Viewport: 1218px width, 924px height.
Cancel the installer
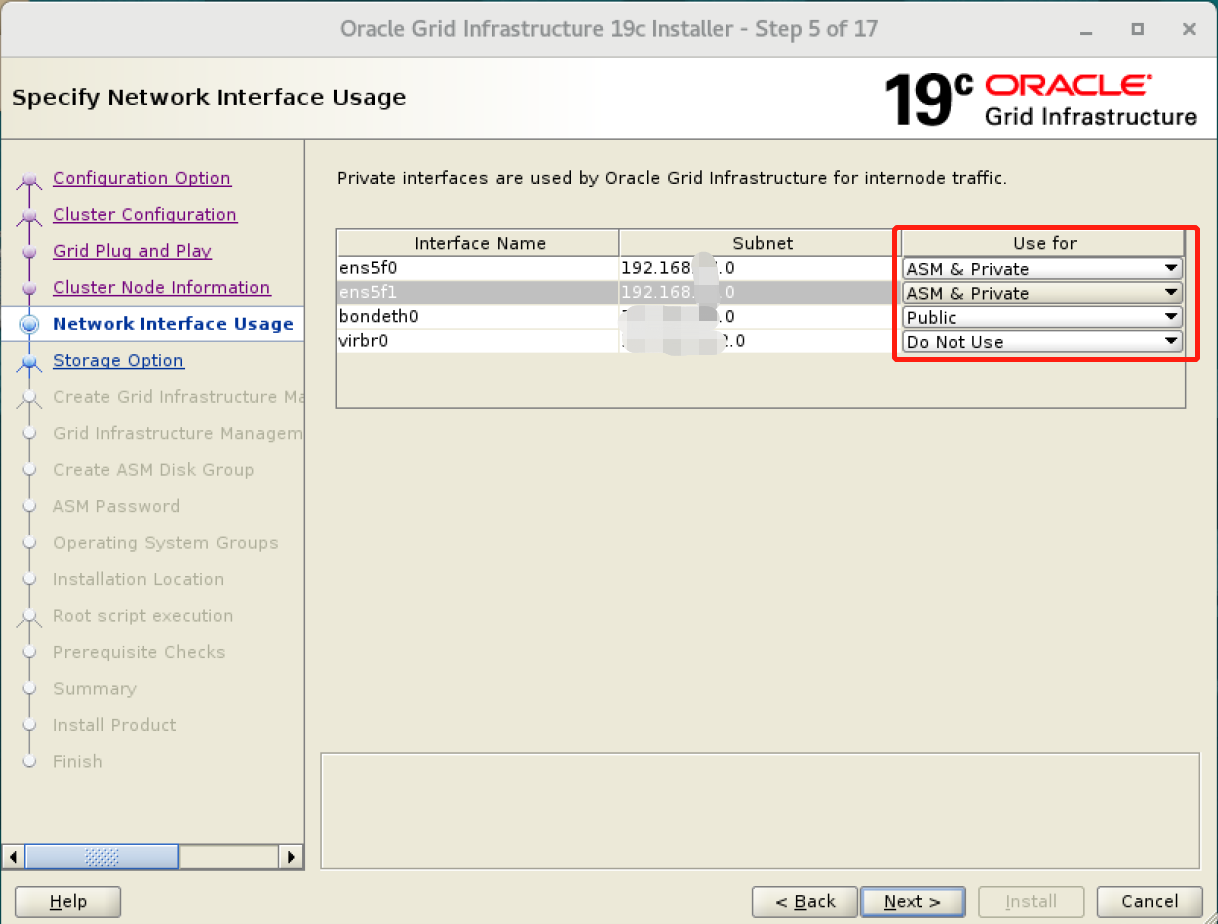pos(1149,901)
